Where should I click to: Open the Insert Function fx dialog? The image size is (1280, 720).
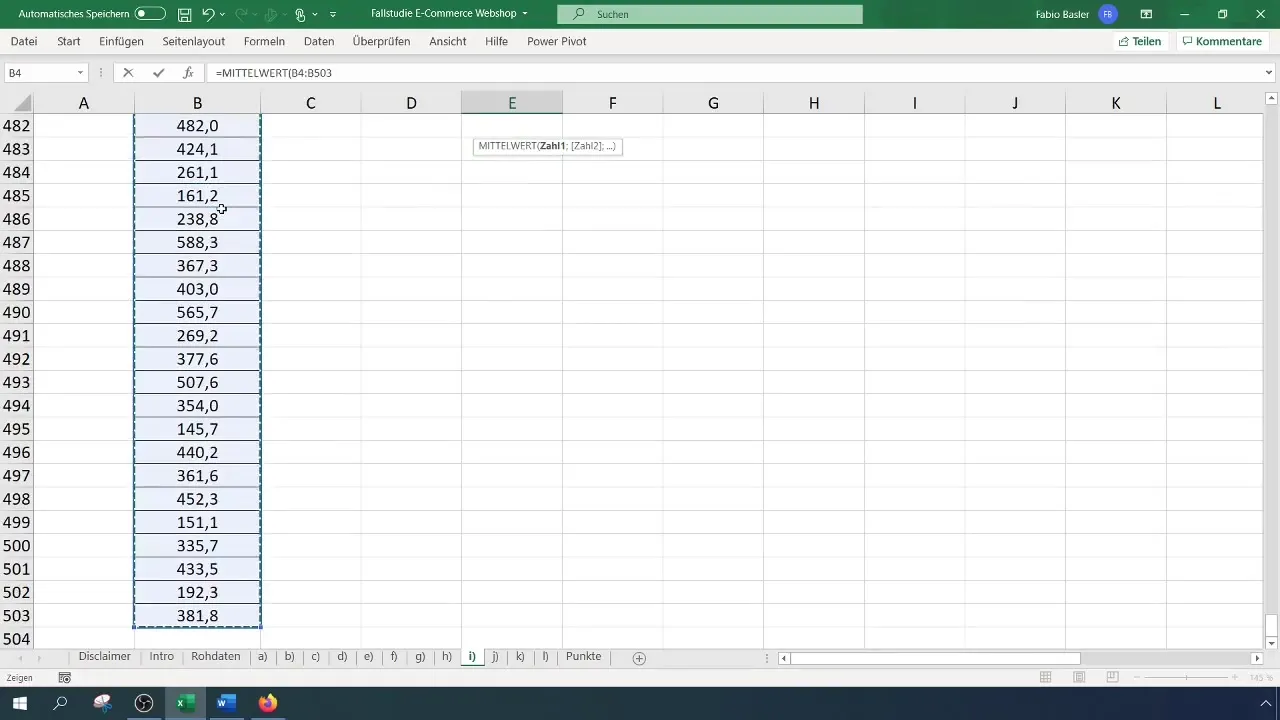188,73
